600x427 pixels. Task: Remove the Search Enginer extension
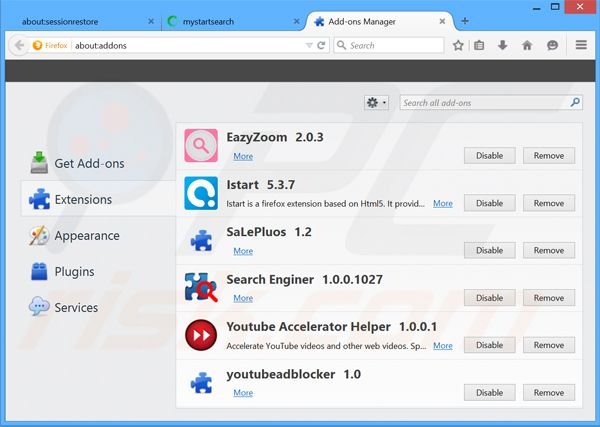(549, 298)
